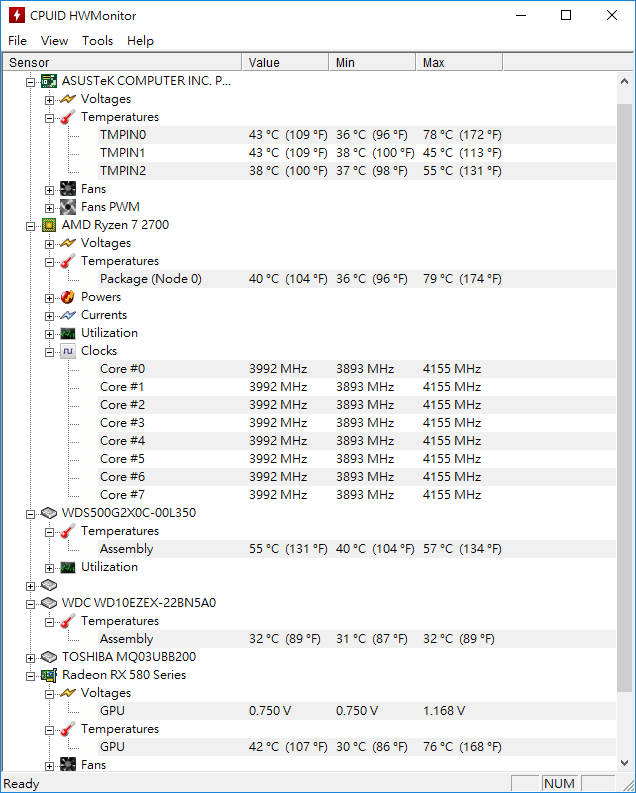Image resolution: width=636 pixels, height=793 pixels.
Task: Click the vertical scrollbar thumb
Action: point(624,398)
